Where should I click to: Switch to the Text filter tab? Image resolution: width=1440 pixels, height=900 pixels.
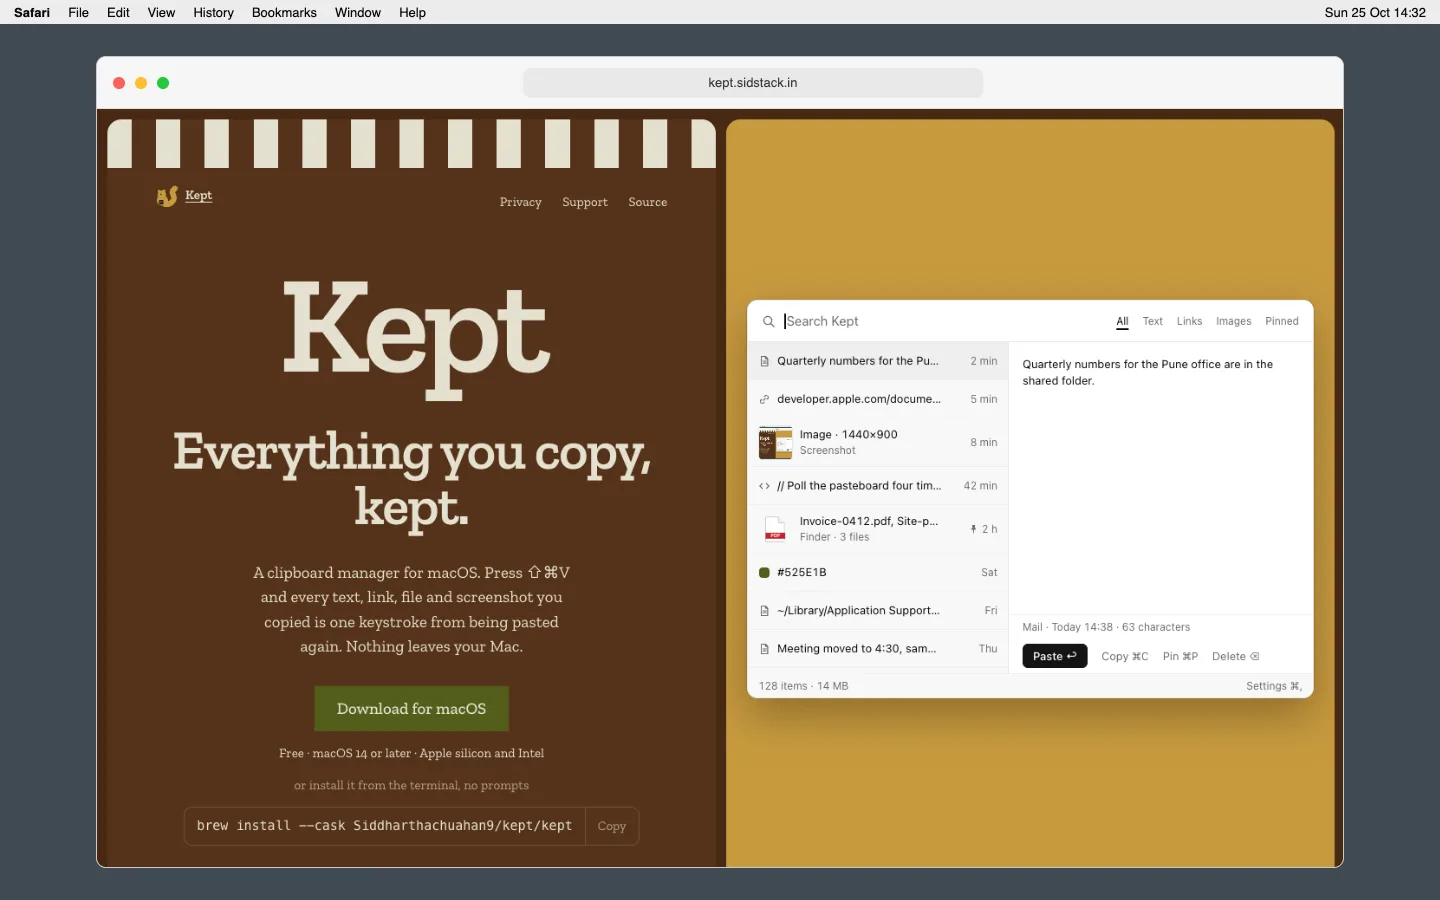pyautogui.click(x=1152, y=322)
